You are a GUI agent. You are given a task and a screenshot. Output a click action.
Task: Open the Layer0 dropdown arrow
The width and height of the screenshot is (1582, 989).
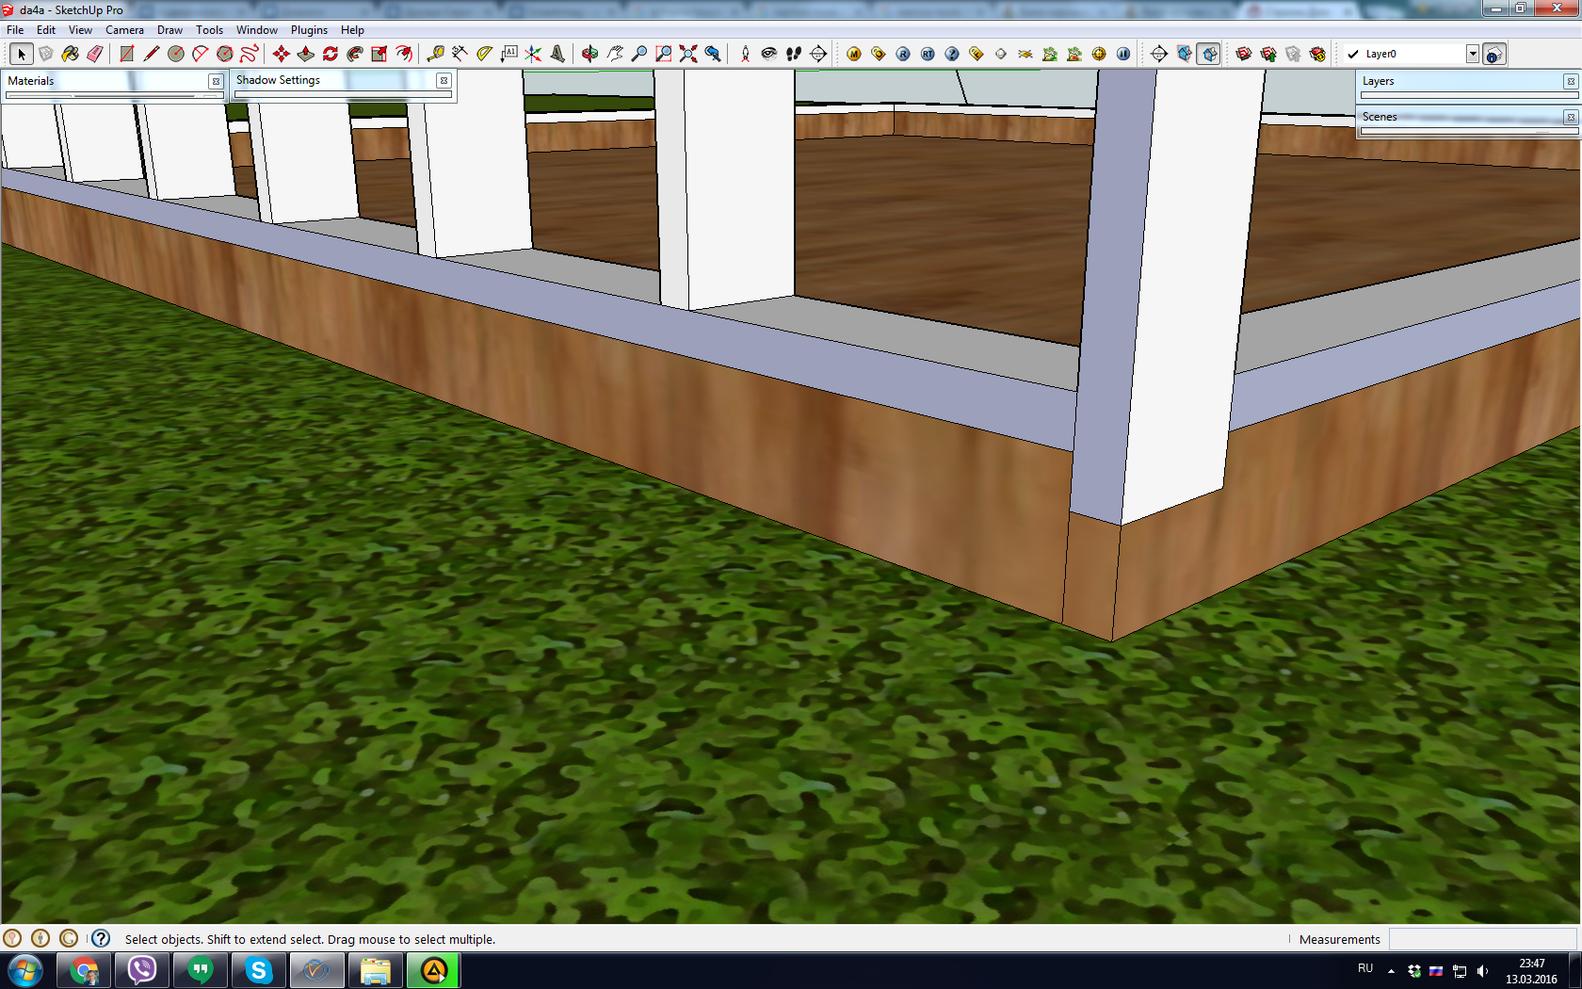click(x=1472, y=54)
